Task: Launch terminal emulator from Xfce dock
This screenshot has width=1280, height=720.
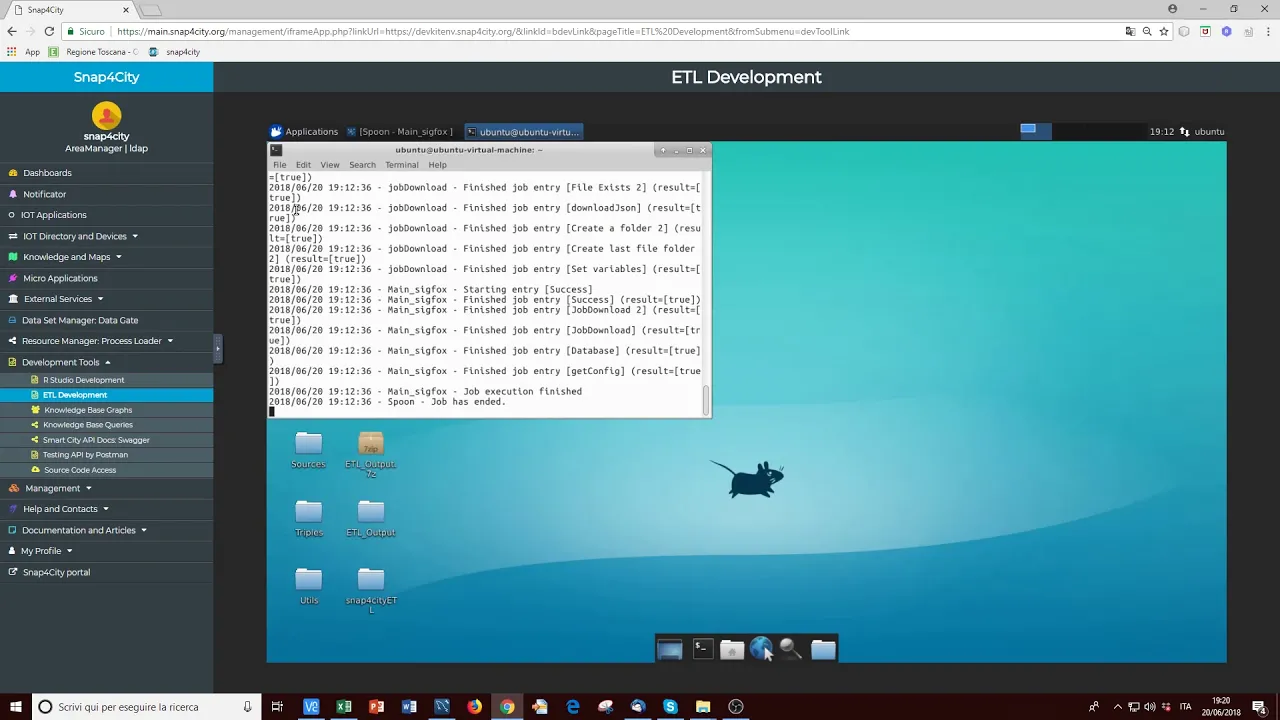Action: click(702, 650)
